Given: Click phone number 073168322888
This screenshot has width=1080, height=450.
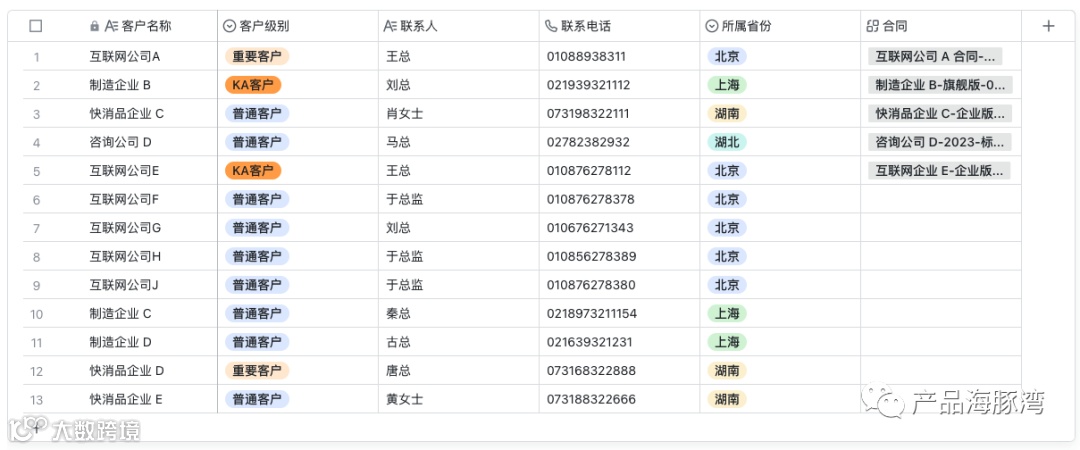Looking at the screenshot, I should pos(591,371).
